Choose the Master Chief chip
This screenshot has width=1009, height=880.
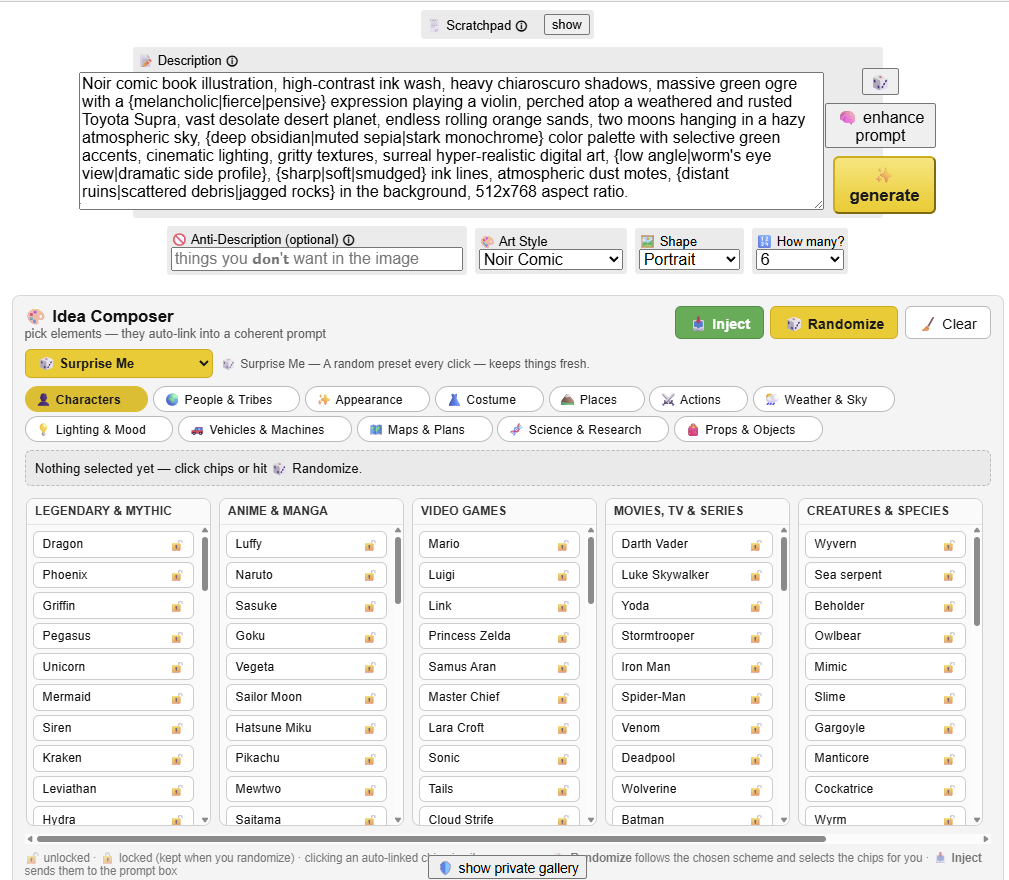click(x=499, y=697)
